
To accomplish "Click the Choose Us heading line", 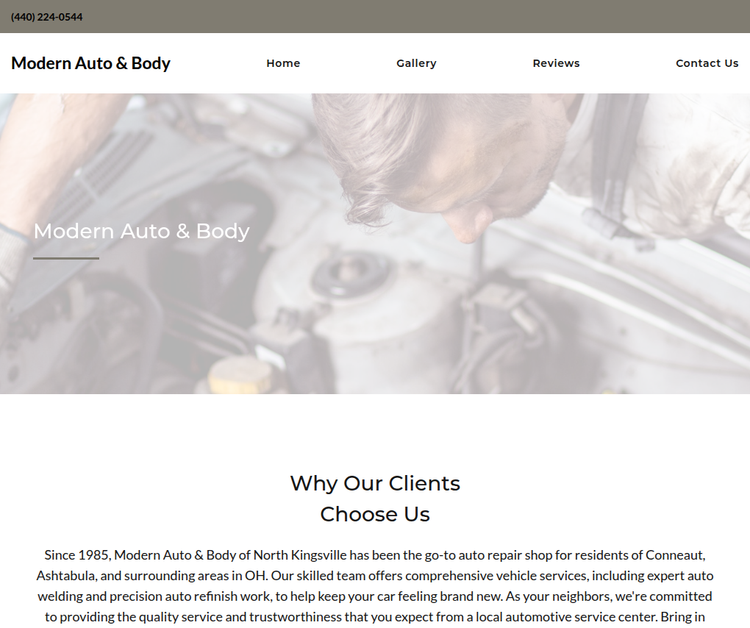I will 375,514.
